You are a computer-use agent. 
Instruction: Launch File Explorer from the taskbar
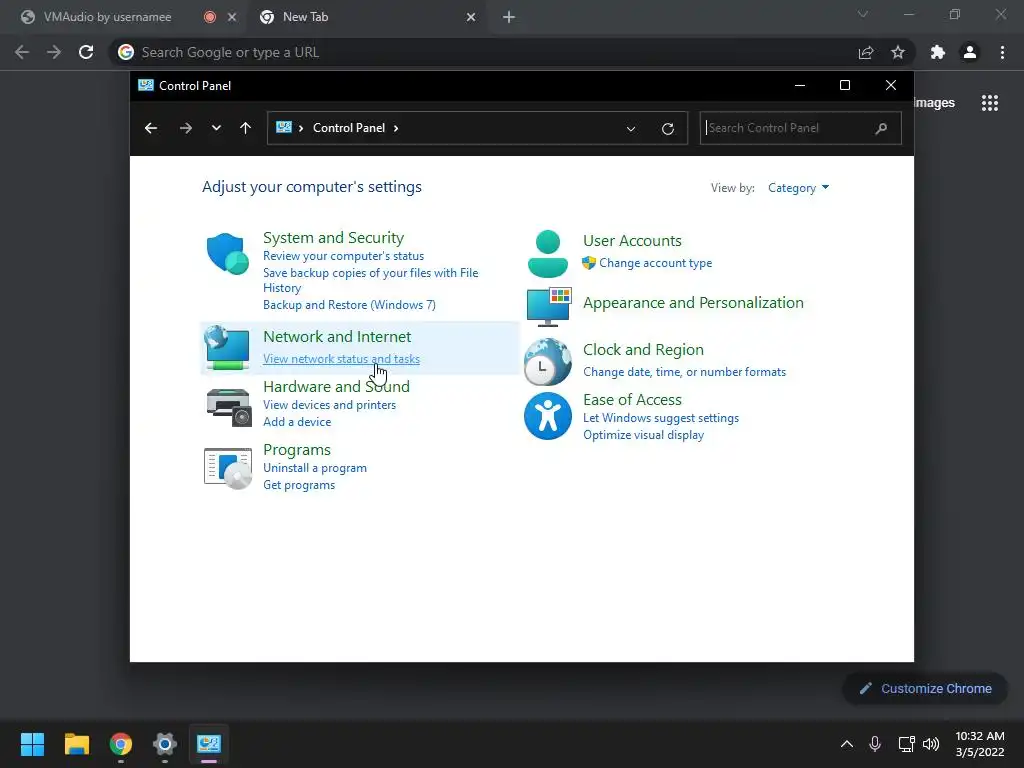76,744
